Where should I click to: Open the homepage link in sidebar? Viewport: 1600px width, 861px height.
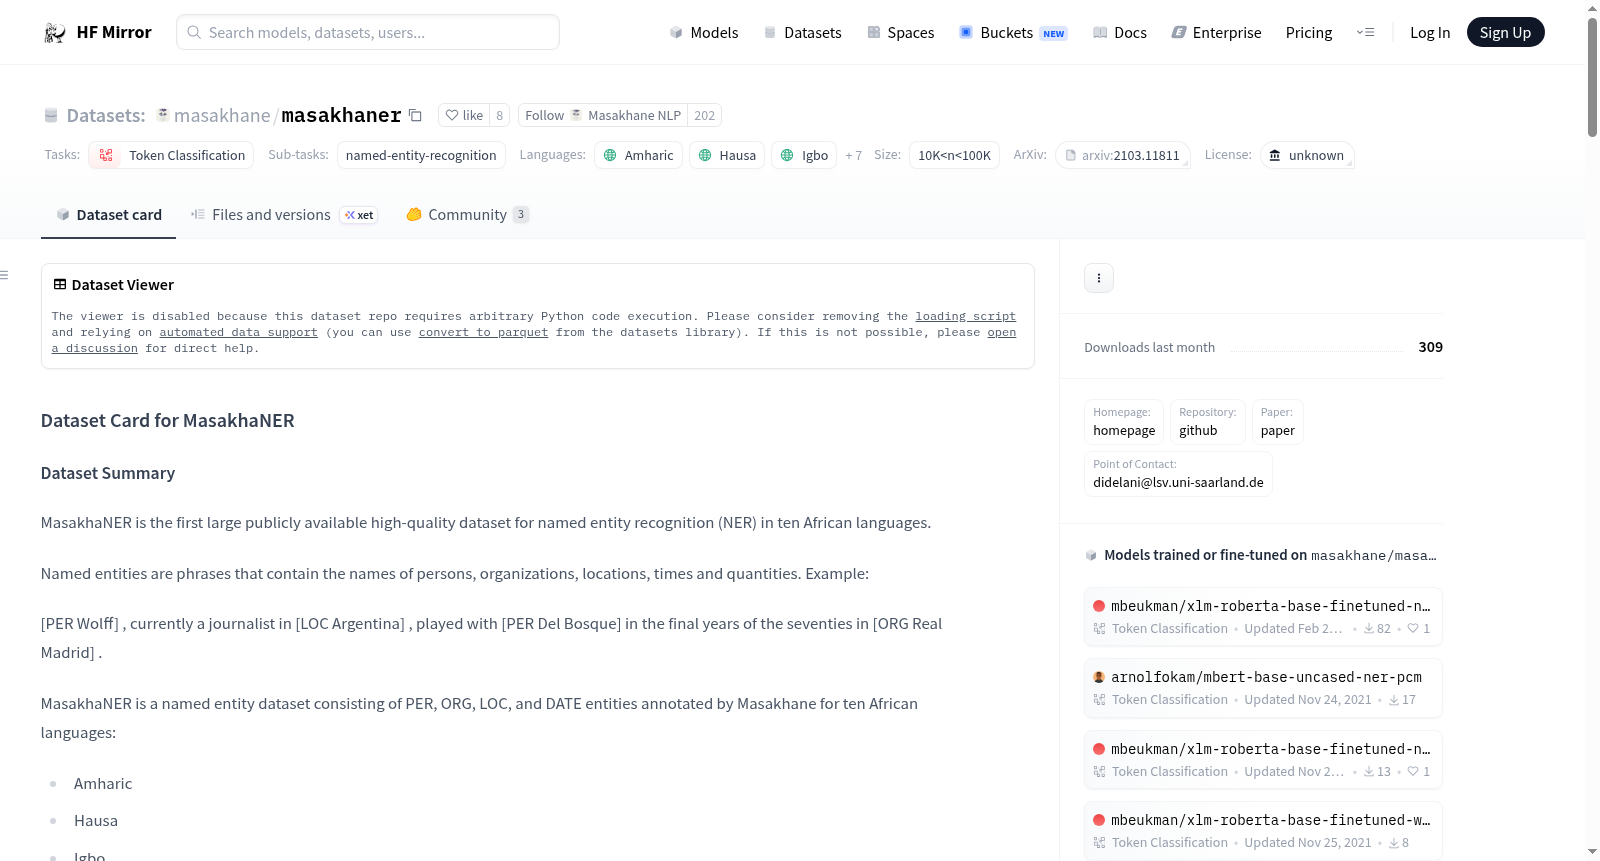[x=1124, y=421]
